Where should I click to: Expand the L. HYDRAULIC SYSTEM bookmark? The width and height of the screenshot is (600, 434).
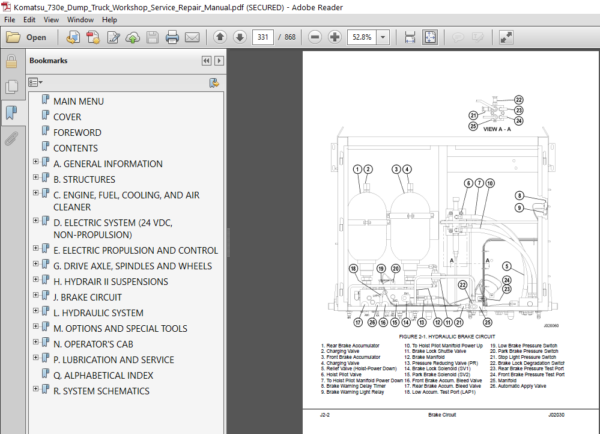coord(36,311)
